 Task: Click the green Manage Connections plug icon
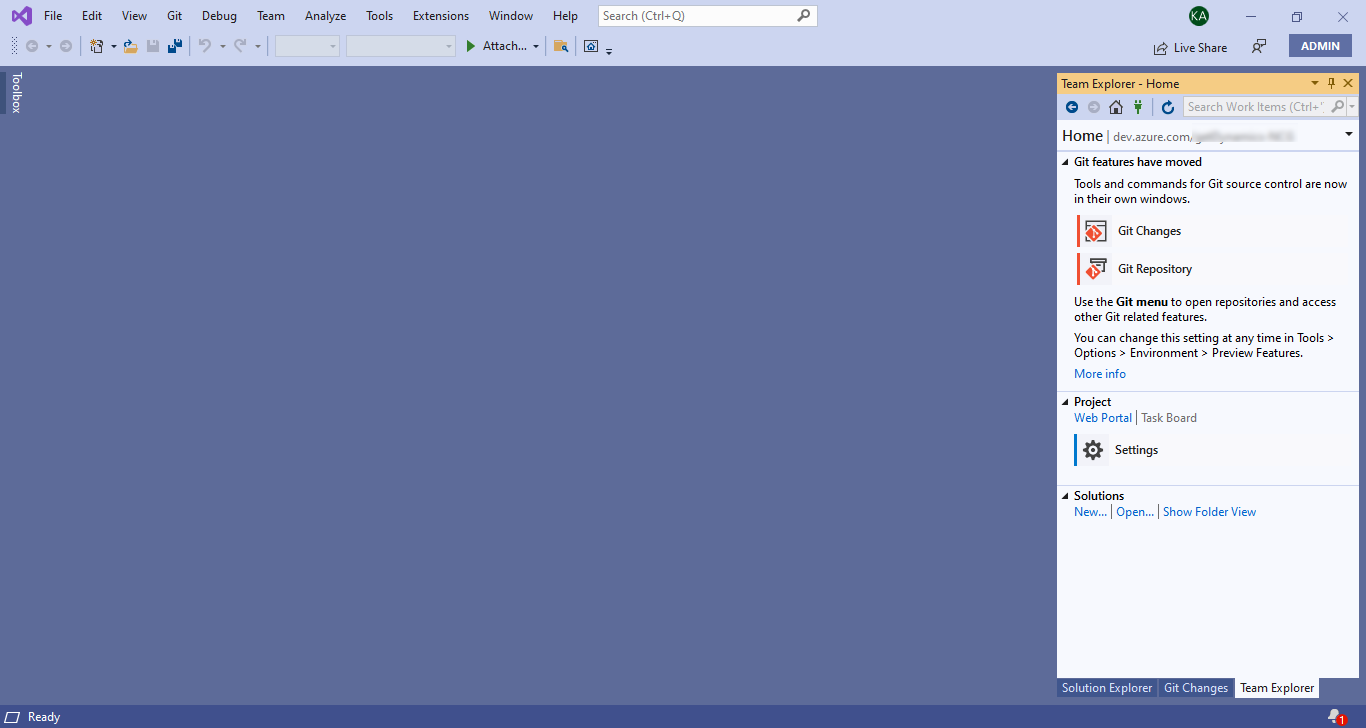coord(1138,107)
